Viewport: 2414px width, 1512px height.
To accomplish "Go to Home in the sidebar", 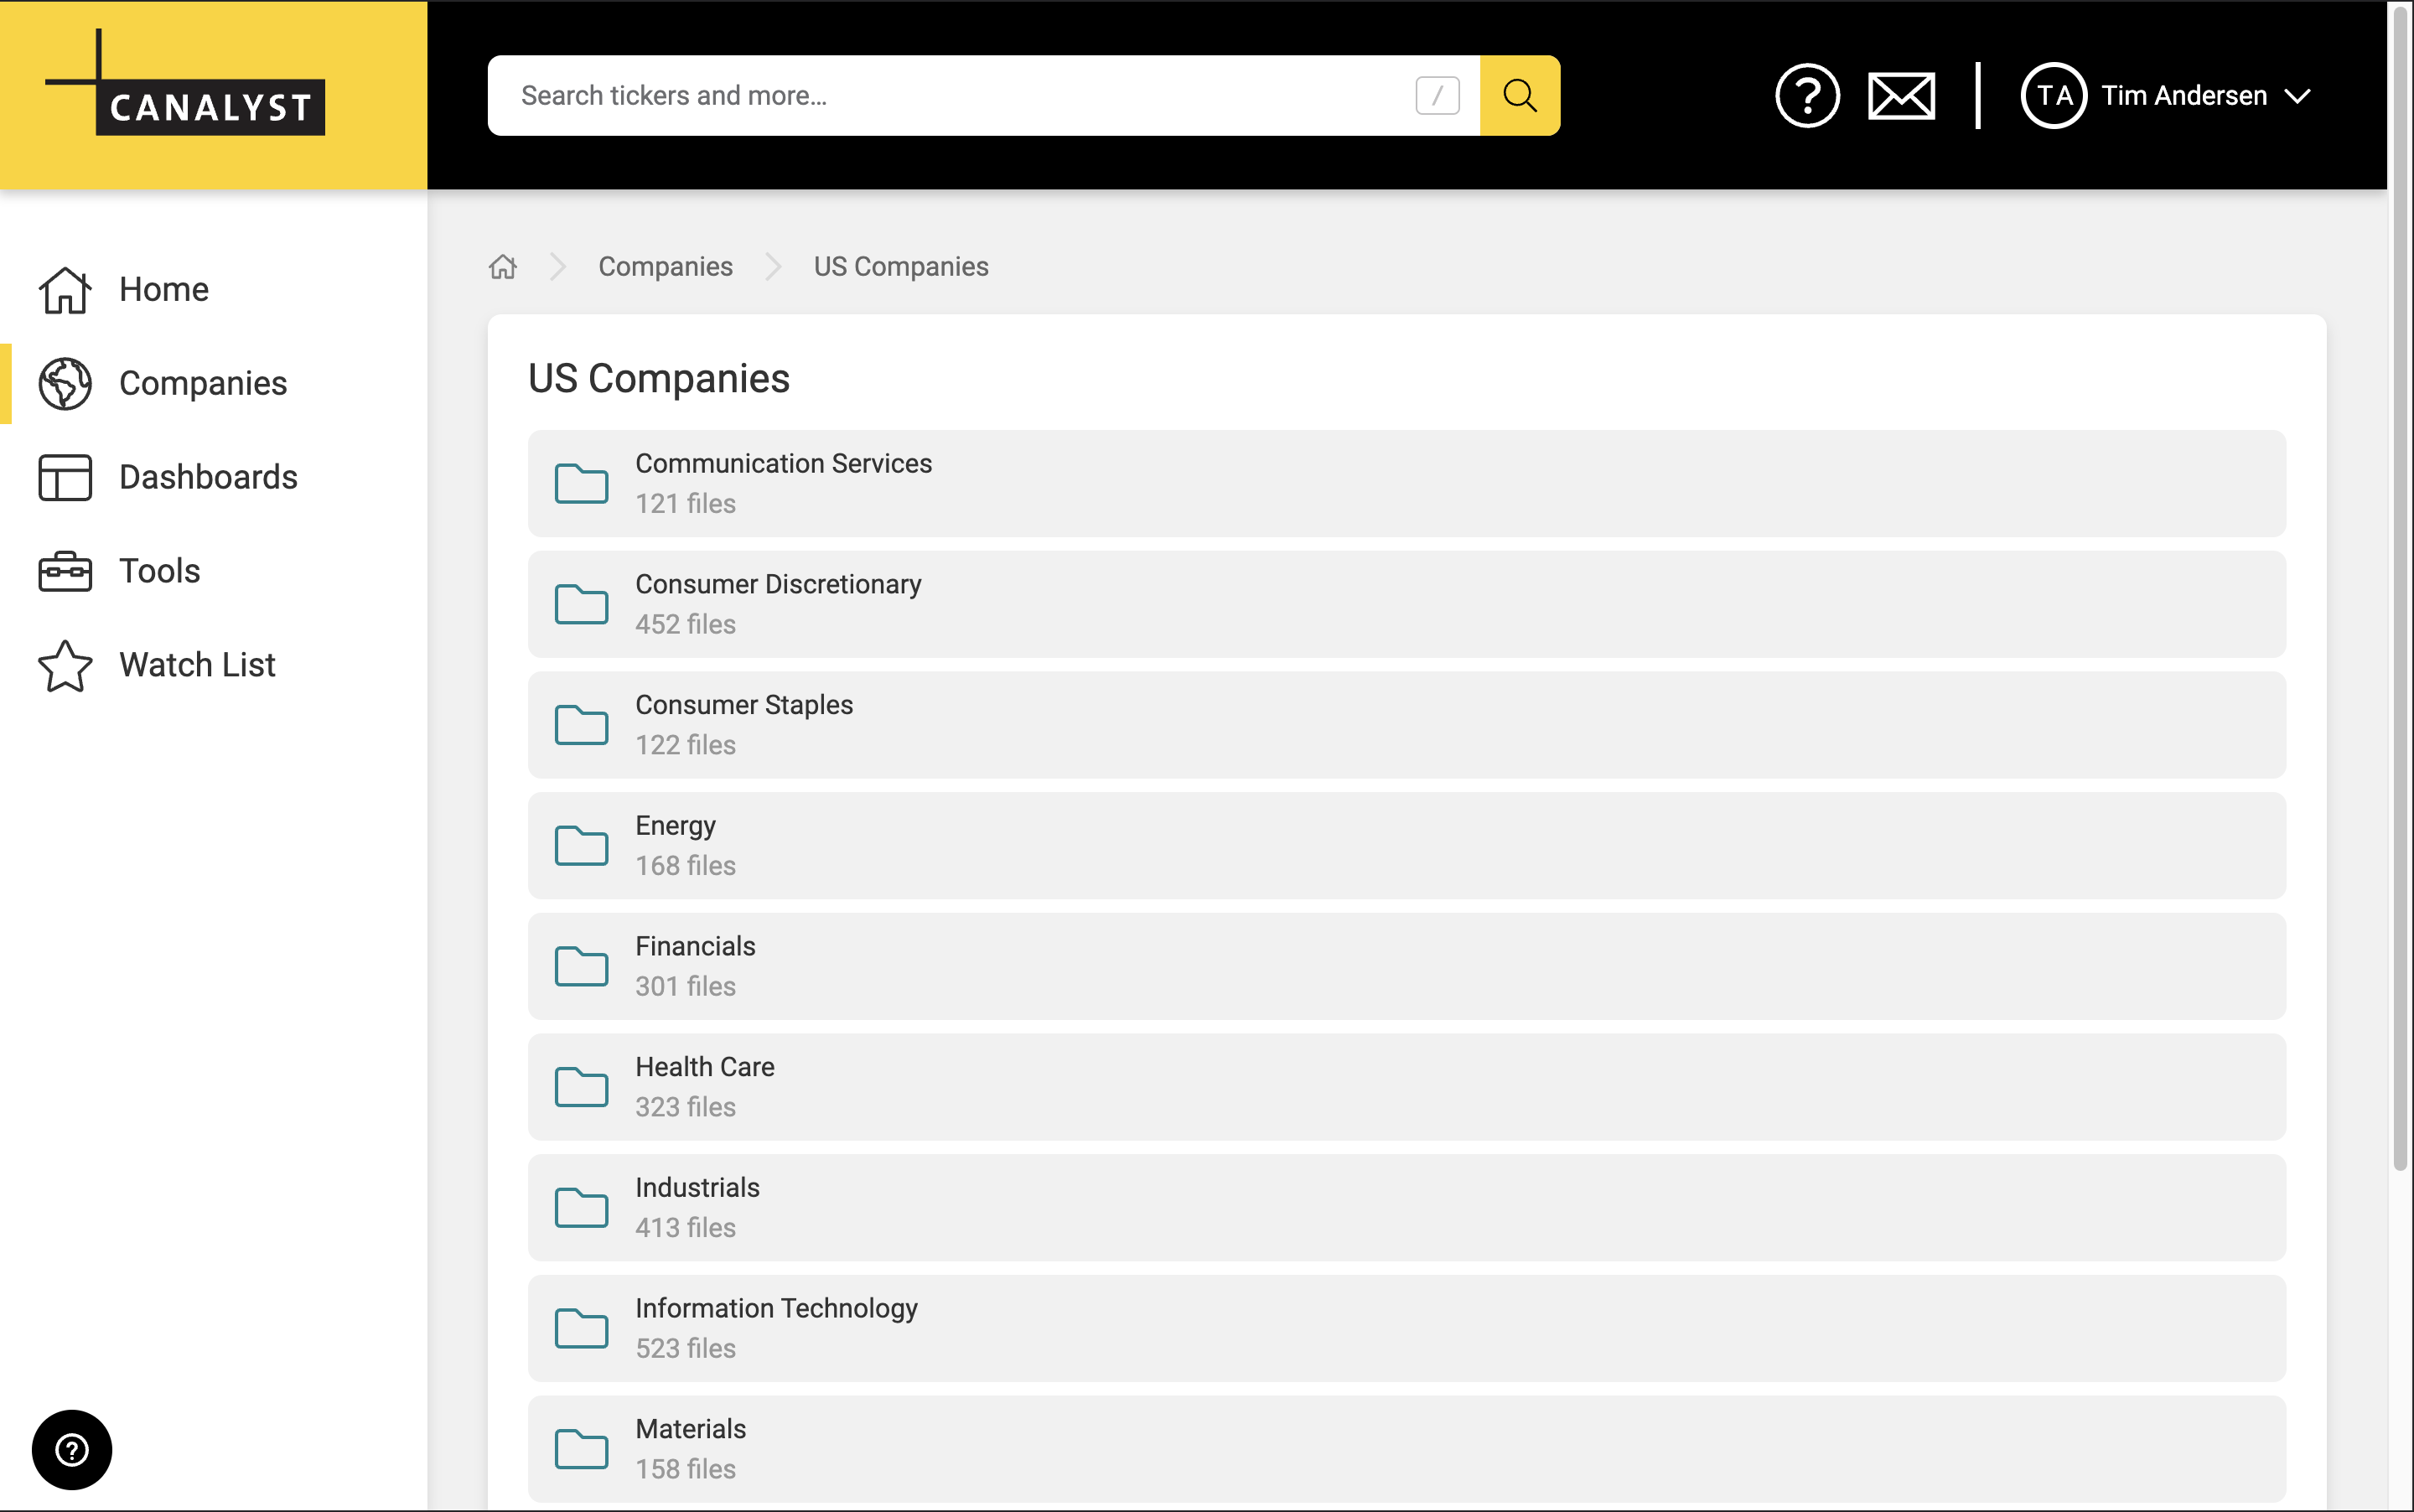I will (163, 290).
